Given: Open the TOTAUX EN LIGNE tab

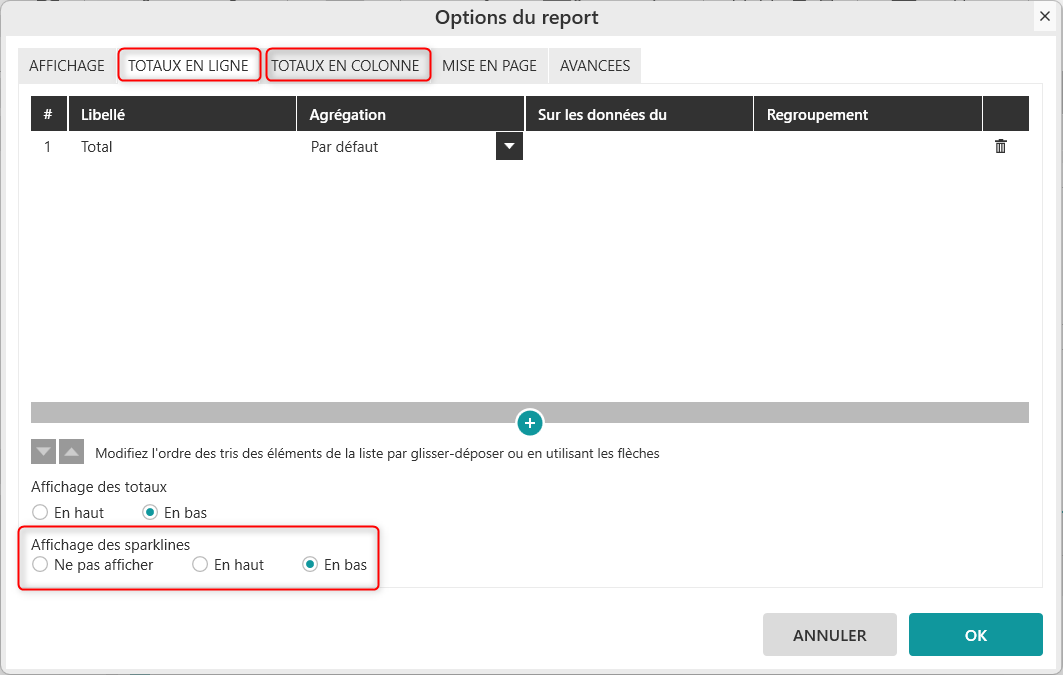Looking at the screenshot, I should point(188,66).
